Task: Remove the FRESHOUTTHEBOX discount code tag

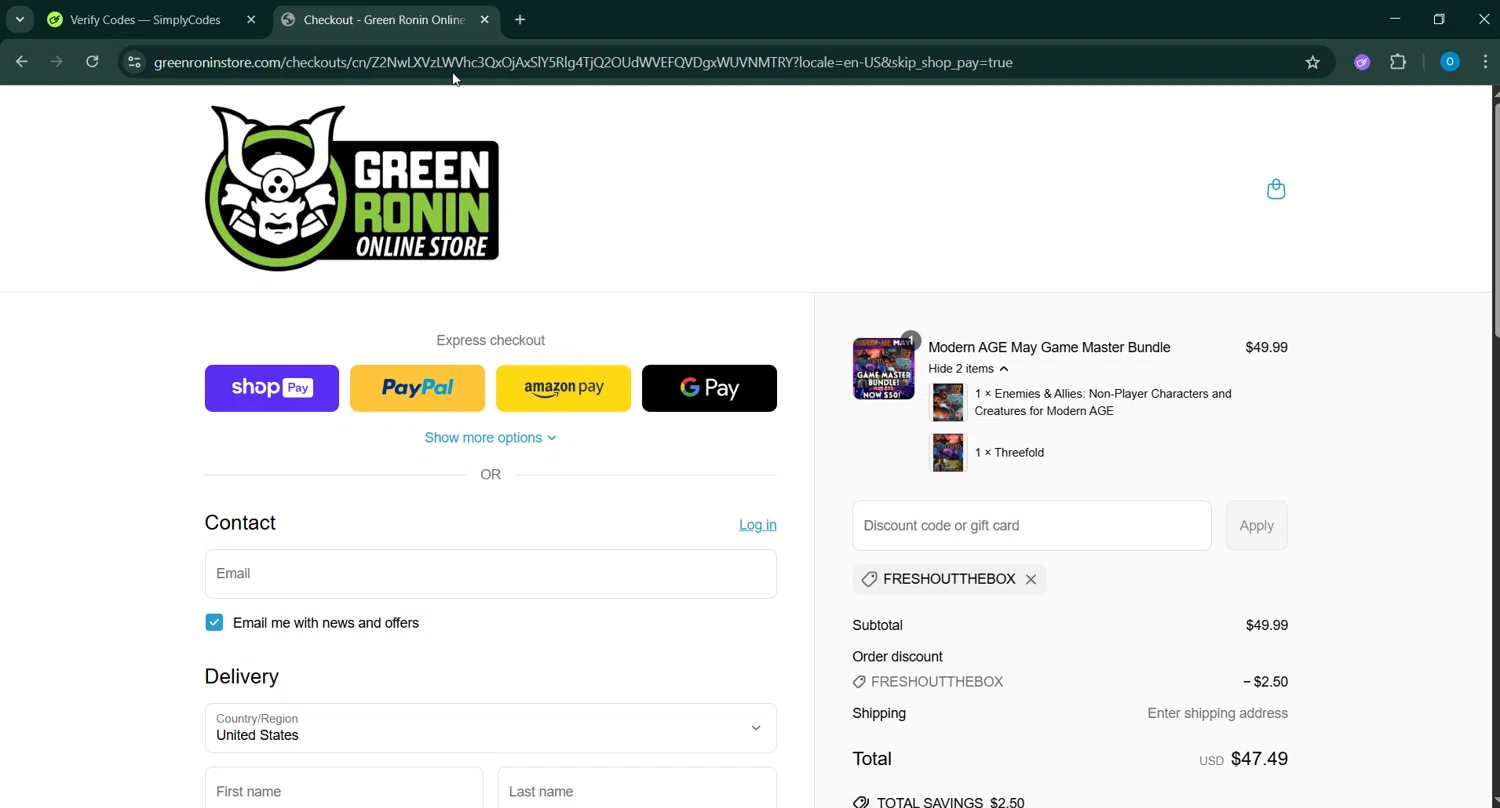Action: [1031, 579]
